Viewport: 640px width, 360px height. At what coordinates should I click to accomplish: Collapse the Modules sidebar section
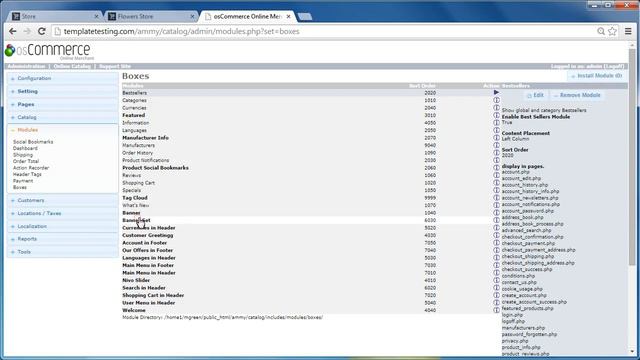coord(62,130)
